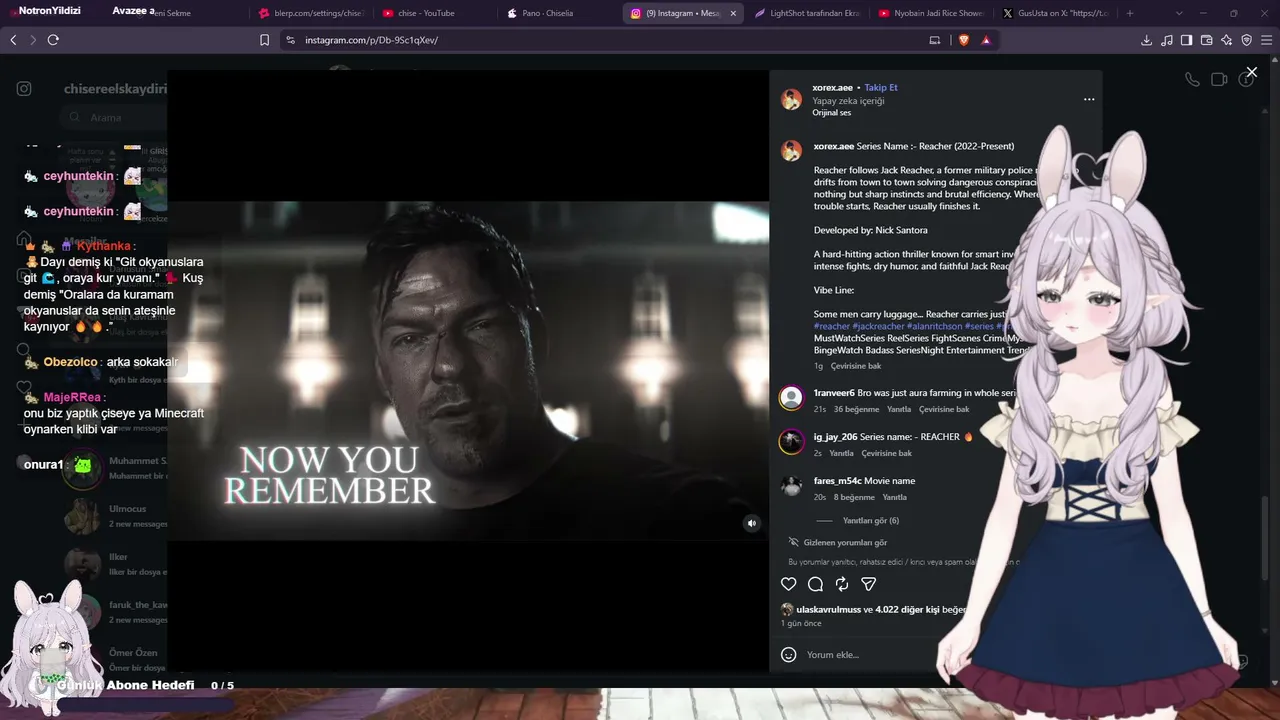Reload the current Instagram page

pos(53,40)
